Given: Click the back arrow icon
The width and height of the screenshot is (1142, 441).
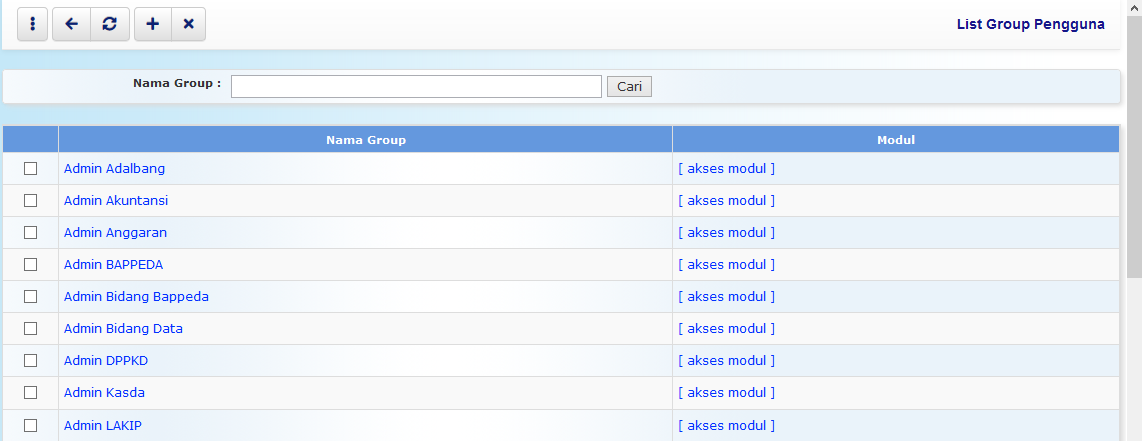Looking at the screenshot, I should [x=71, y=25].
